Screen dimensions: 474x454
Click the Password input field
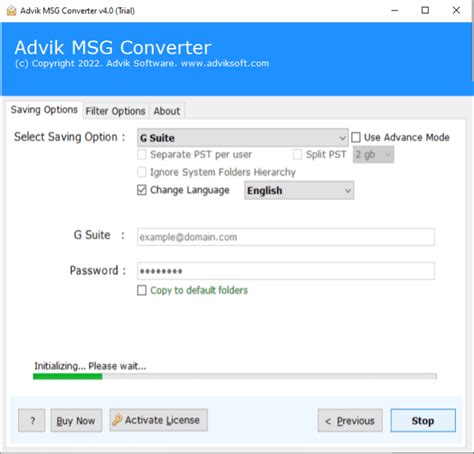coord(286,271)
